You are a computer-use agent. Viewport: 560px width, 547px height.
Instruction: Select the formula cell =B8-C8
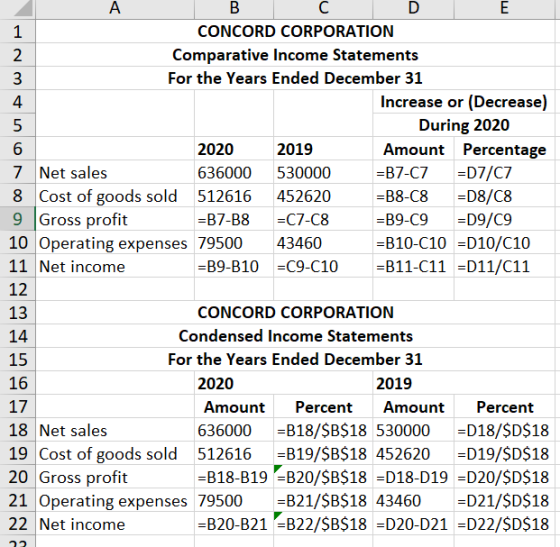click(x=414, y=196)
